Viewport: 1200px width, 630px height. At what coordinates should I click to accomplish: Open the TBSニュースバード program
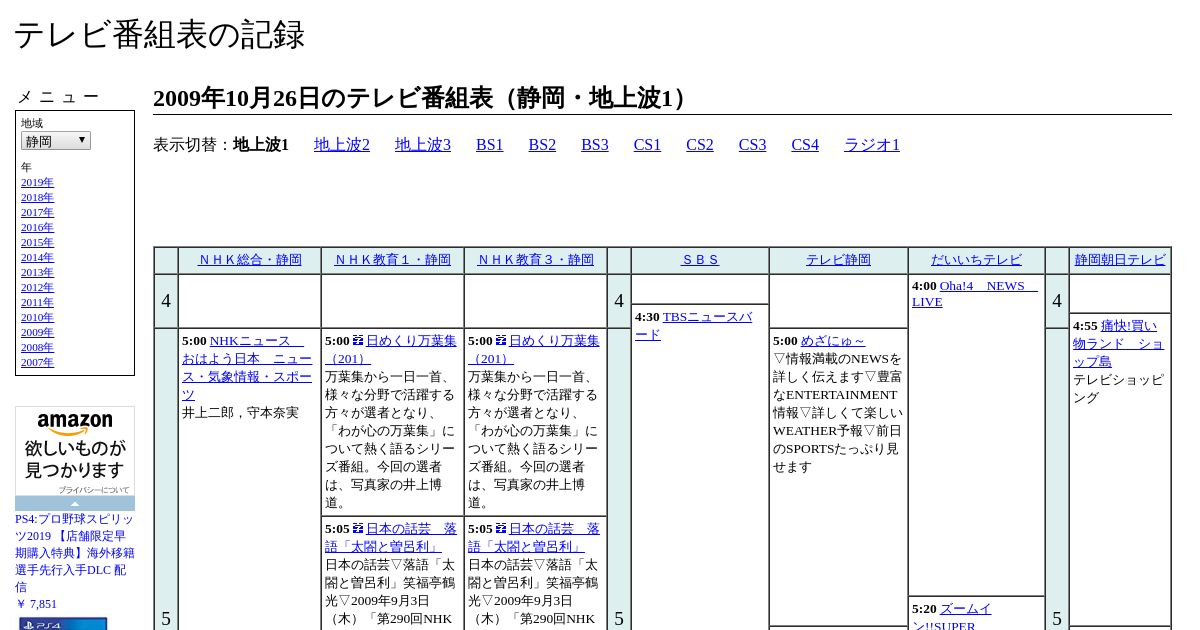click(x=694, y=326)
